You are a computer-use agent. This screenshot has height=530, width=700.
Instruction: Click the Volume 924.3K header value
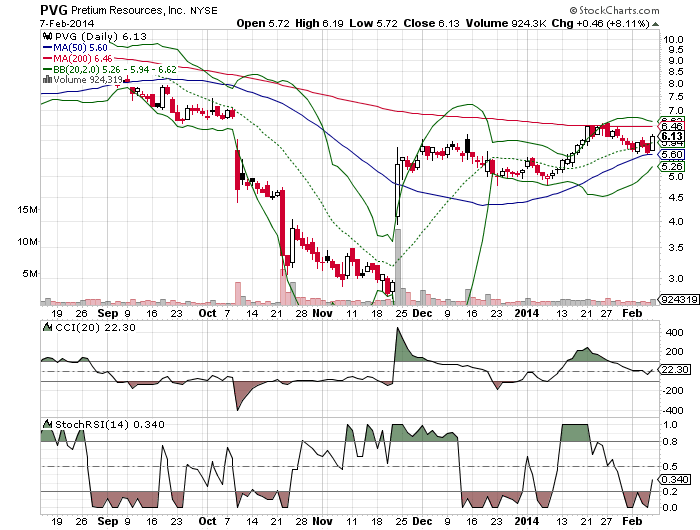click(x=506, y=23)
